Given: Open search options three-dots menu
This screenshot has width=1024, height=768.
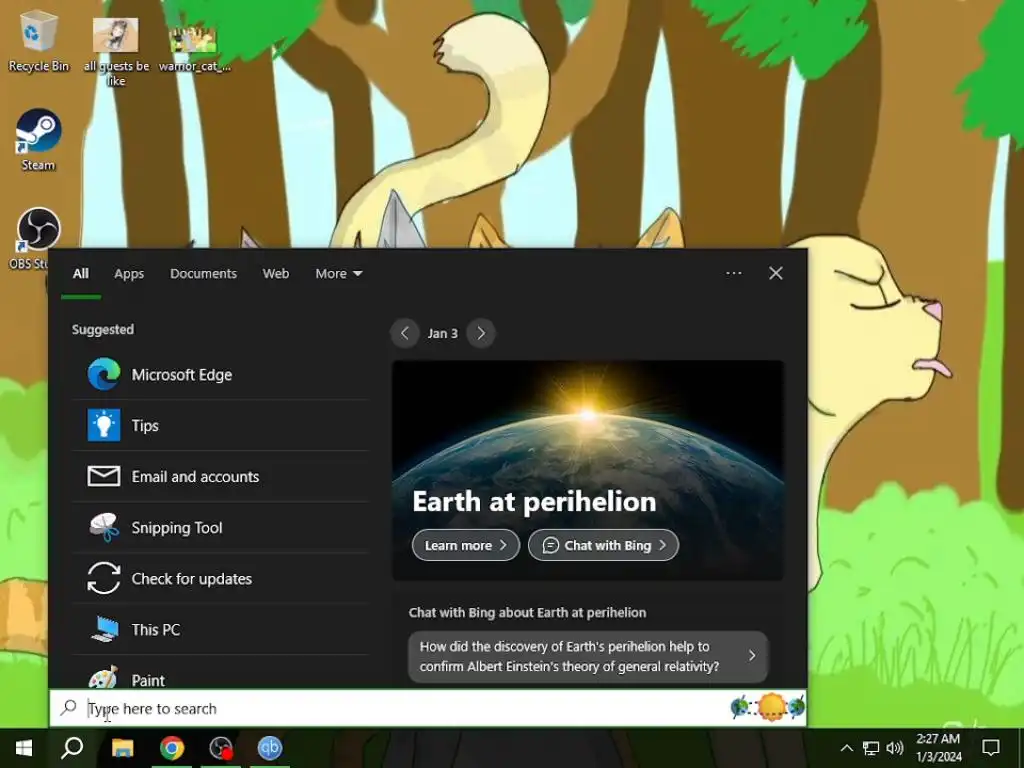Looking at the screenshot, I should (x=733, y=273).
